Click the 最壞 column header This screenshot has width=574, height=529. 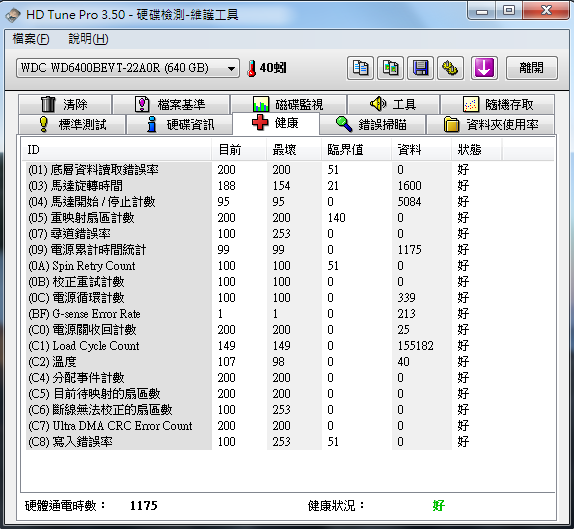(294, 150)
